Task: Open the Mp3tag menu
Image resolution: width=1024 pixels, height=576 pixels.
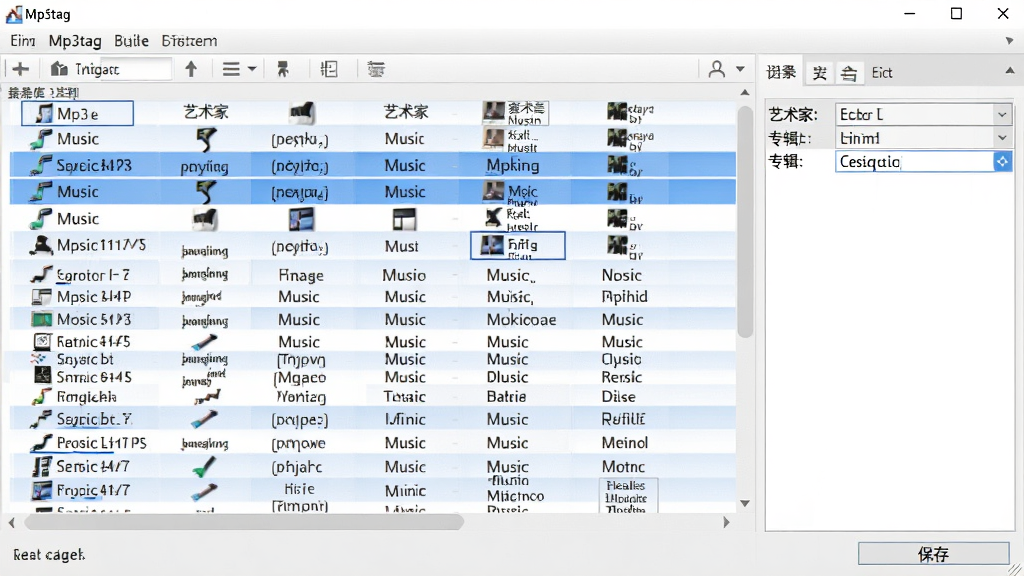Action: point(75,40)
